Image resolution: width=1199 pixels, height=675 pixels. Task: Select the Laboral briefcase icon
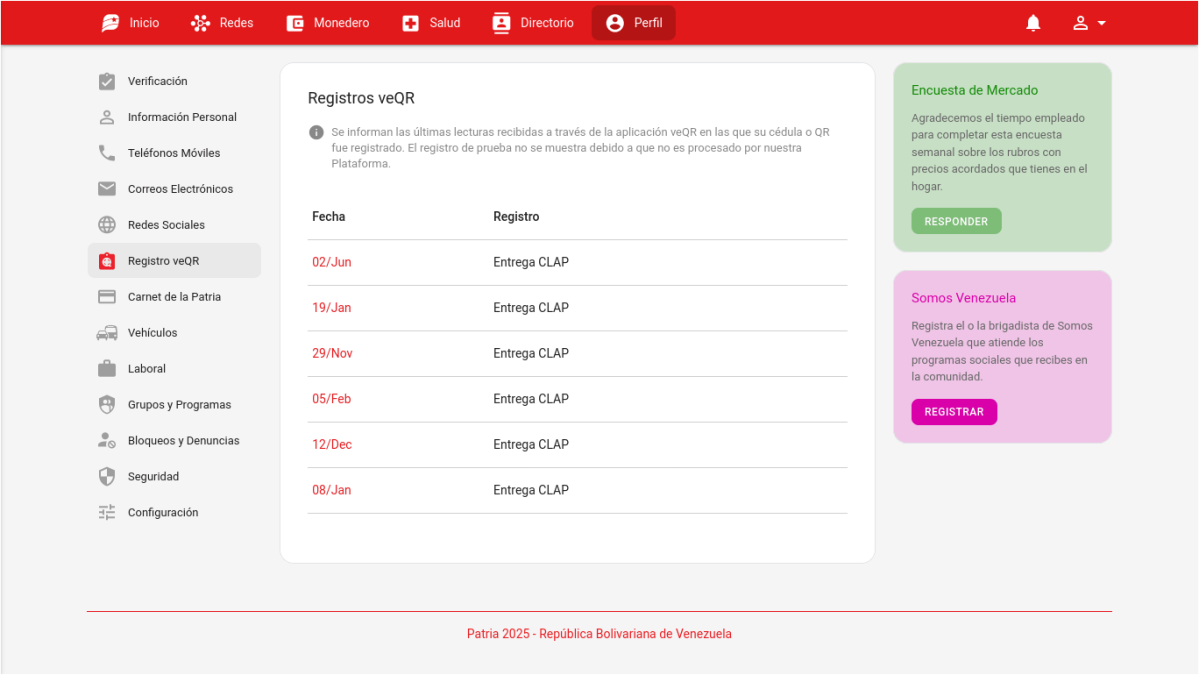pos(107,369)
